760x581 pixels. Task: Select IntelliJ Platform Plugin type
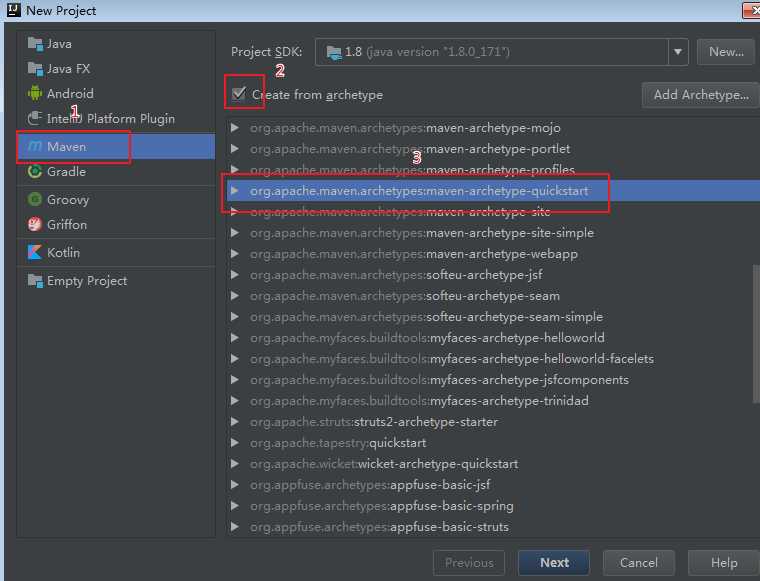click(x=116, y=118)
